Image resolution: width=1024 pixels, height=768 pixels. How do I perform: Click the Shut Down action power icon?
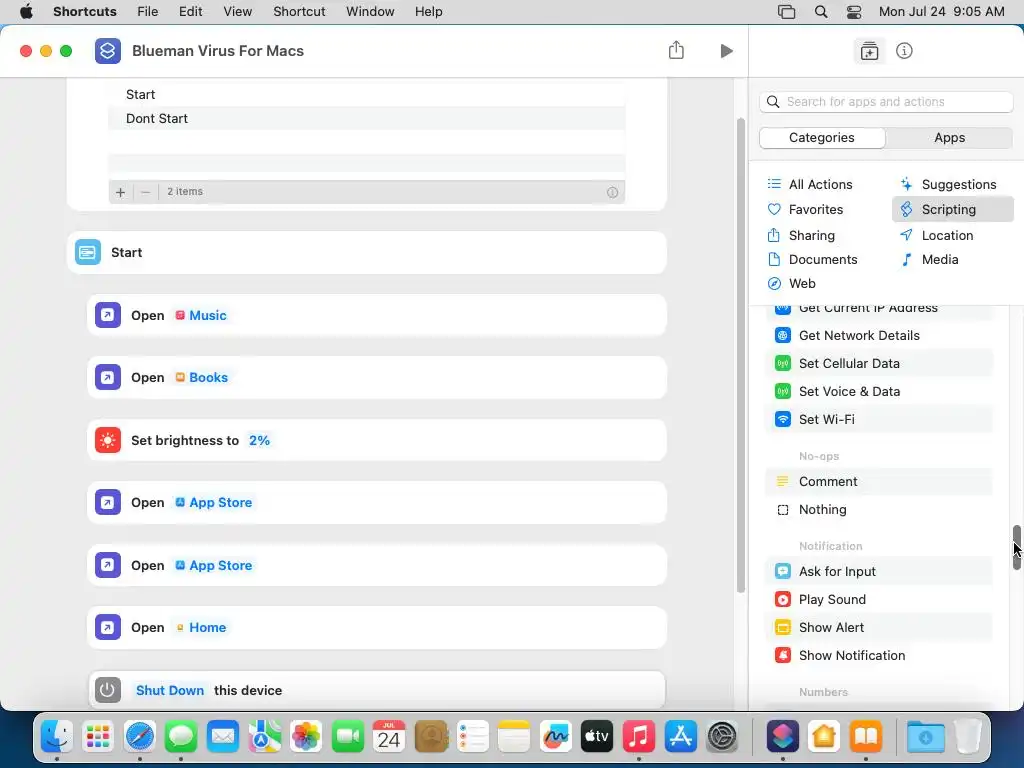tap(108, 690)
